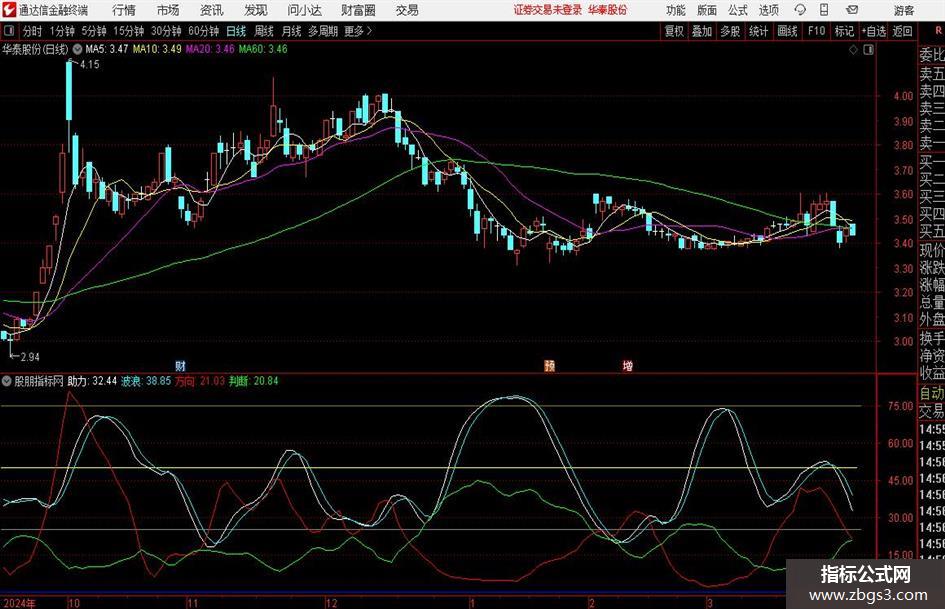Screen dimensions: 945x609
Task: Select the 月线 monthly period tab
Action: [x=291, y=31]
